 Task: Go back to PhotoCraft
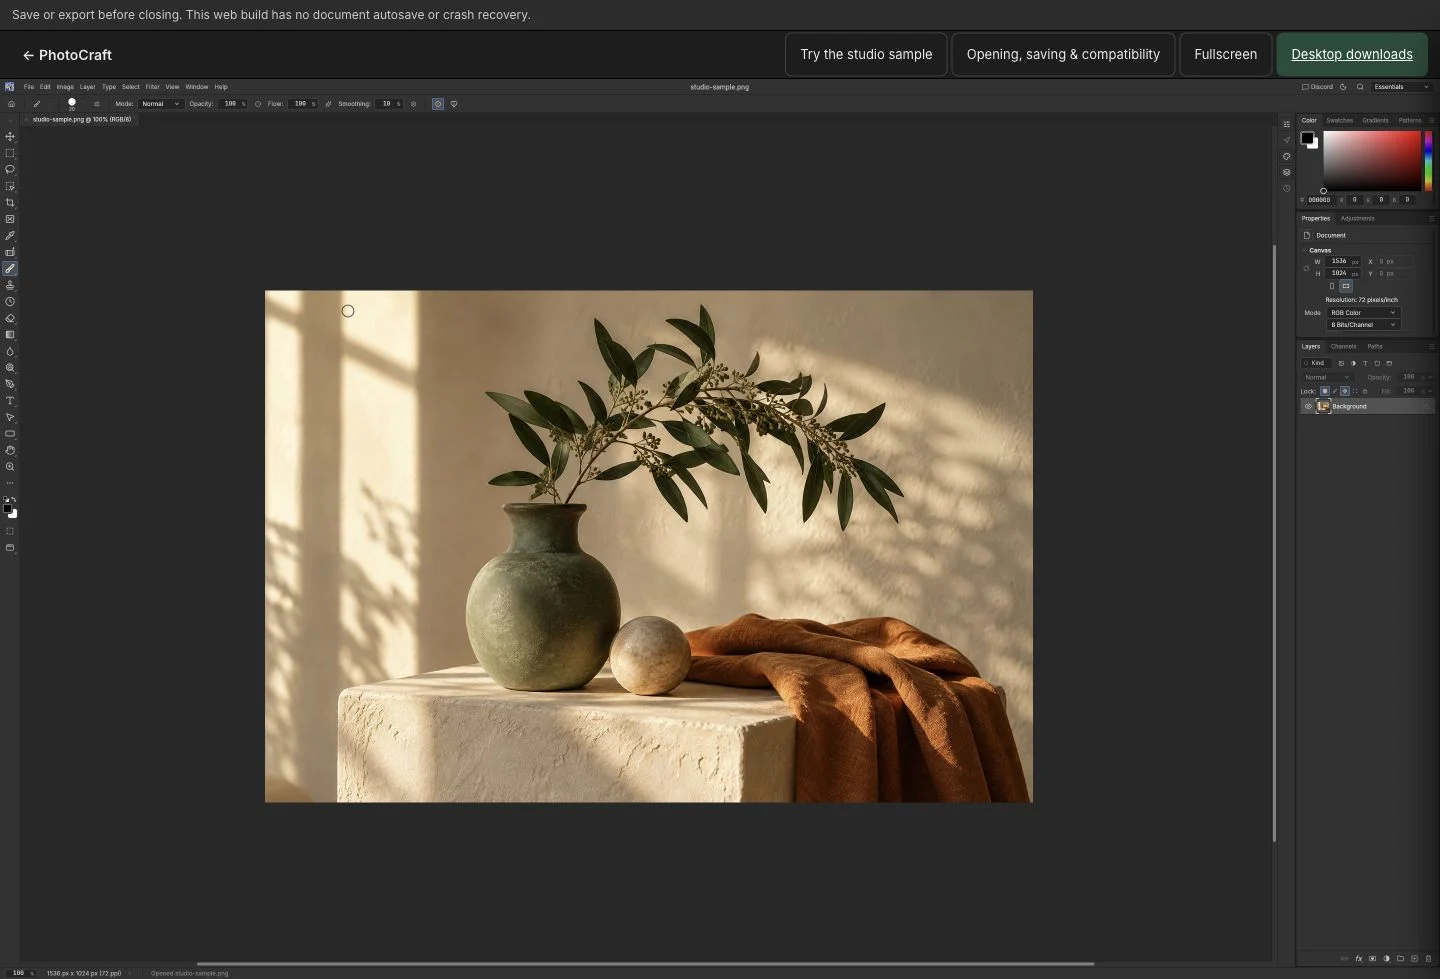click(67, 55)
